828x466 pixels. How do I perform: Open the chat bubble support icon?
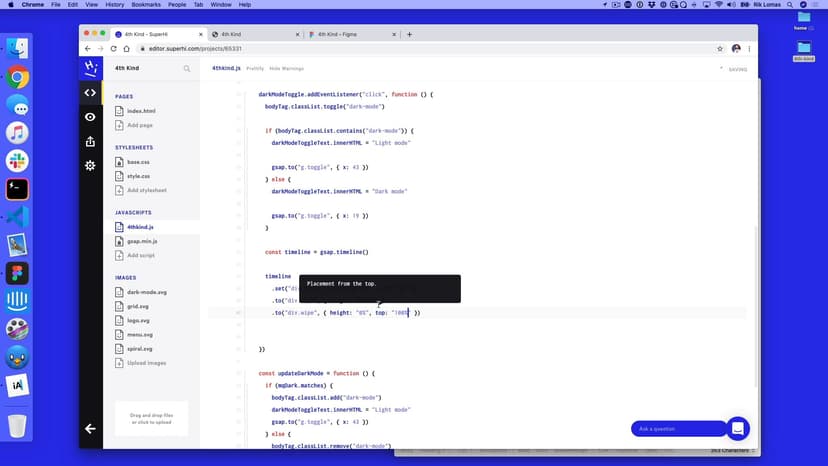pyautogui.click(x=738, y=428)
